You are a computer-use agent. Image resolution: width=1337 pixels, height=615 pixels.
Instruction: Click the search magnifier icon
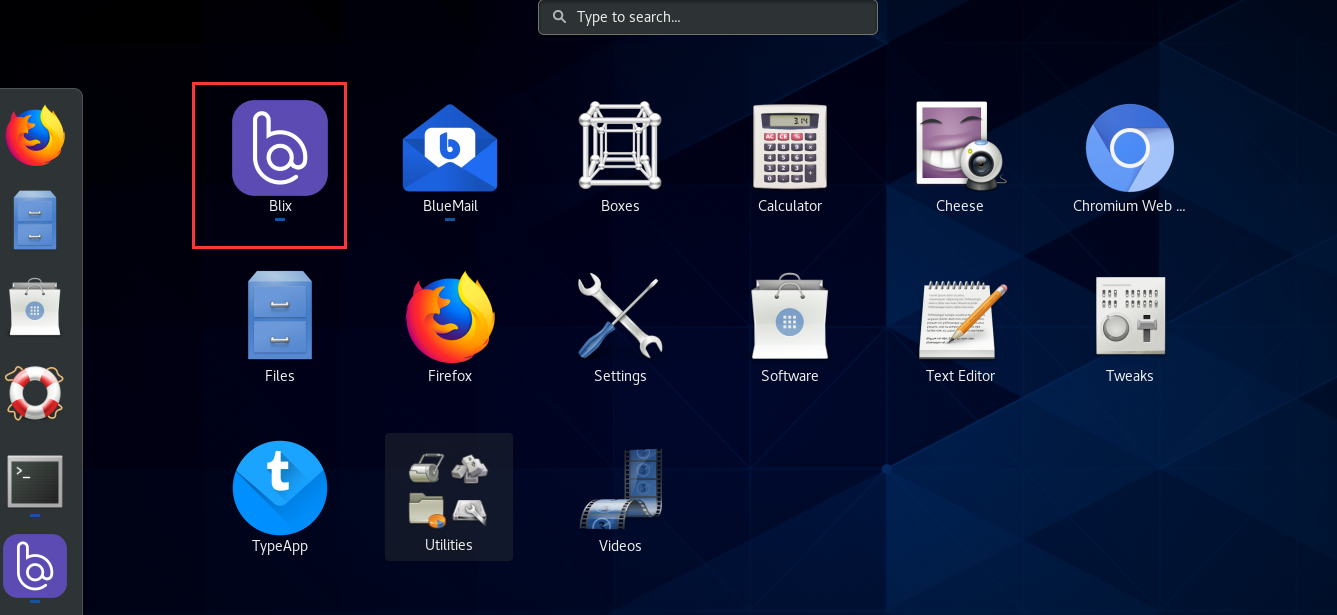(559, 17)
